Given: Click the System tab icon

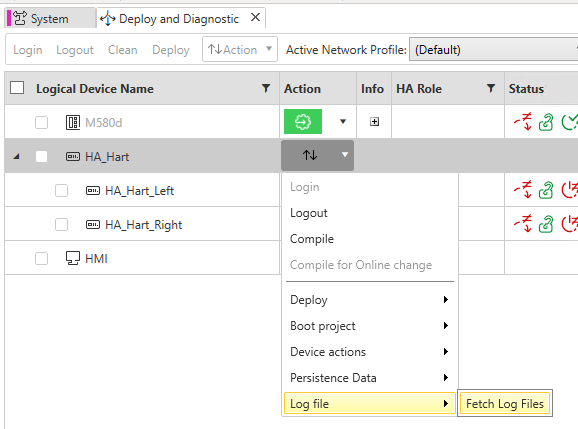Looking at the screenshot, I should coord(20,18).
